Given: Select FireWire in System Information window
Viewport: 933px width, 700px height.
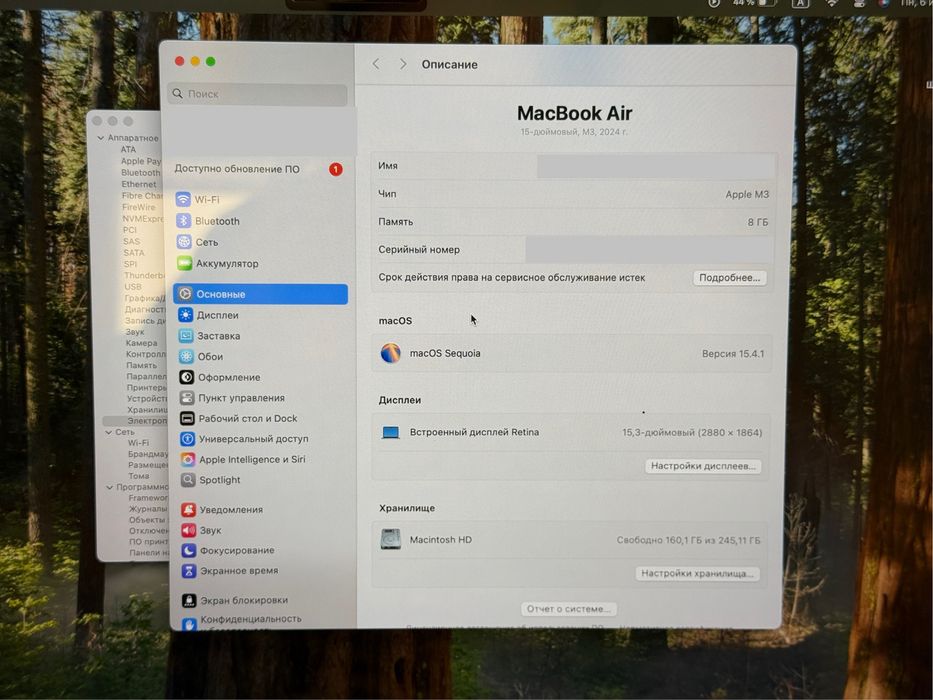Looking at the screenshot, I should pos(139,207).
